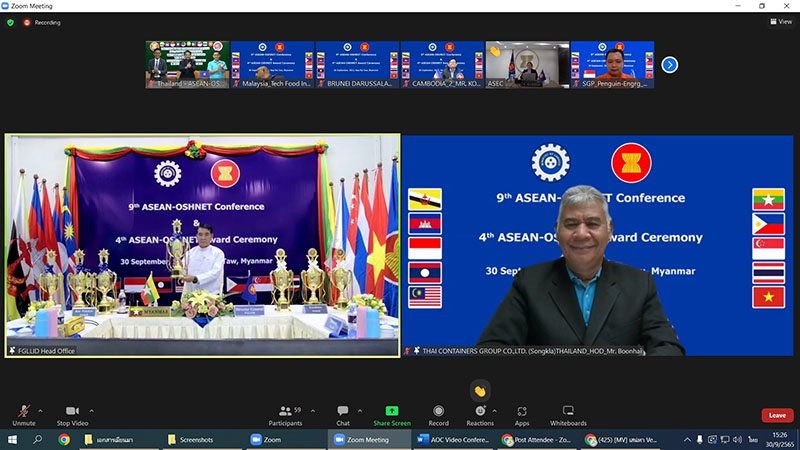The width and height of the screenshot is (800, 450).
Task: Start recording with the Record button
Action: pyautogui.click(x=438, y=414)
